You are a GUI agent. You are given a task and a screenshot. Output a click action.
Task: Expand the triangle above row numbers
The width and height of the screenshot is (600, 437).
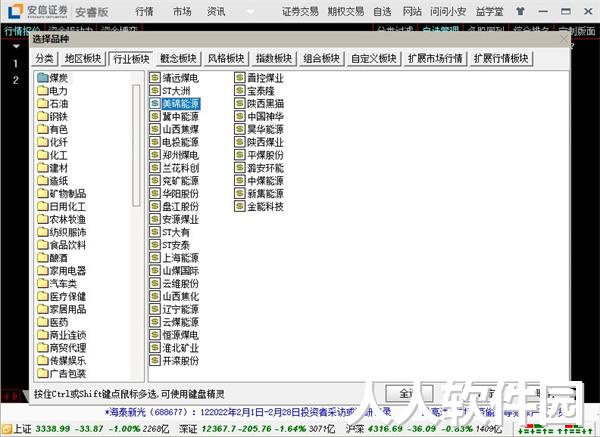click(16, 47)
